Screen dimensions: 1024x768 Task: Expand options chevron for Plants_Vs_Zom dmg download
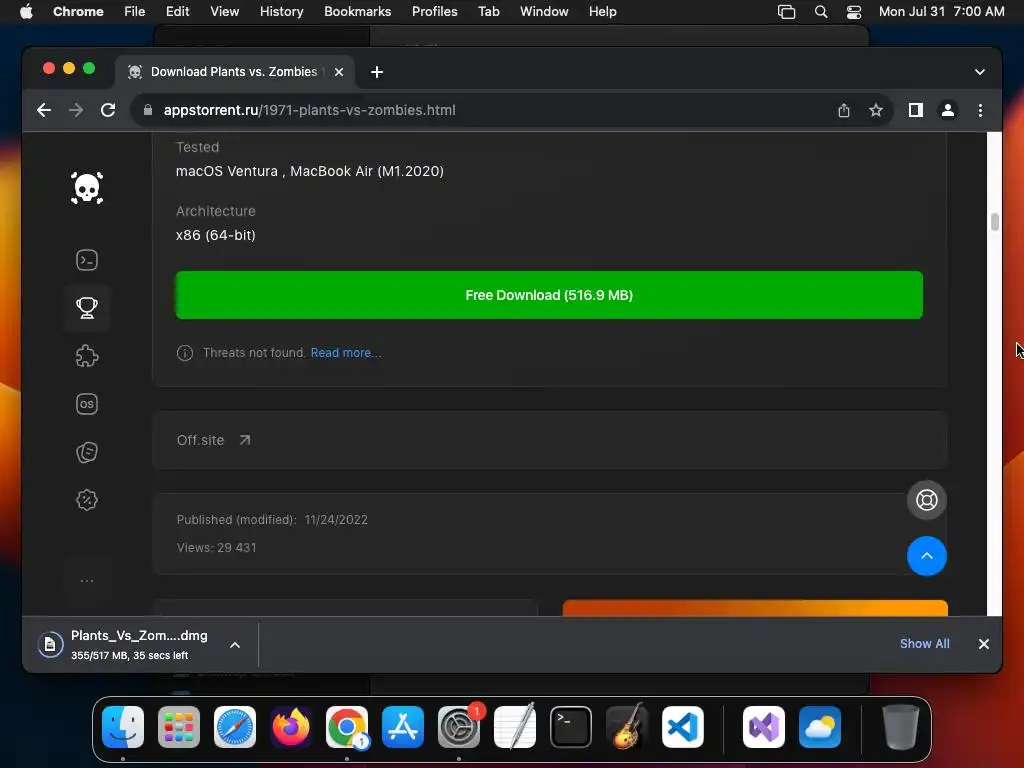(x=235, y=645)
